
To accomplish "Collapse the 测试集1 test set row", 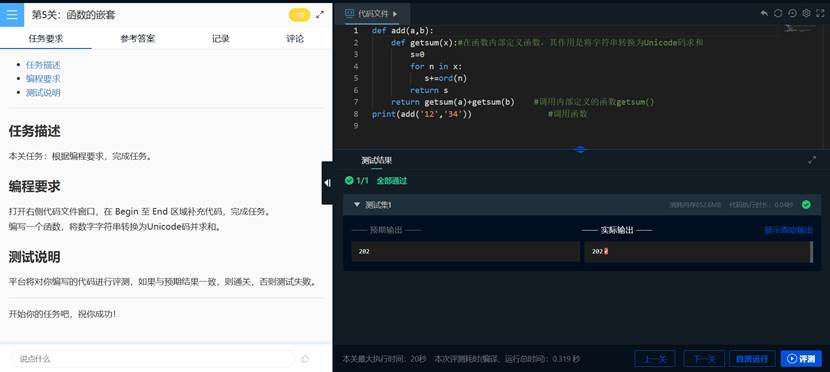I will coord(357,204).
